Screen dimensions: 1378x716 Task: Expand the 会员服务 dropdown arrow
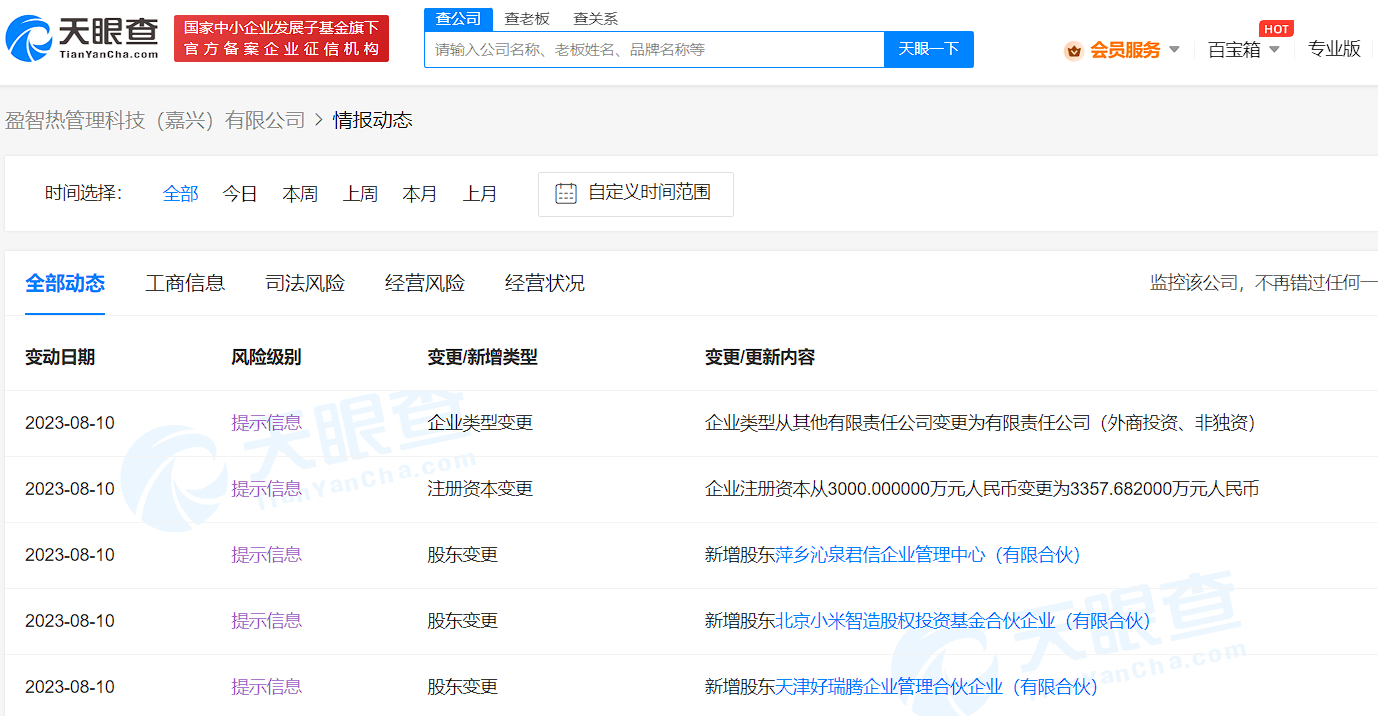(1174, 50)
